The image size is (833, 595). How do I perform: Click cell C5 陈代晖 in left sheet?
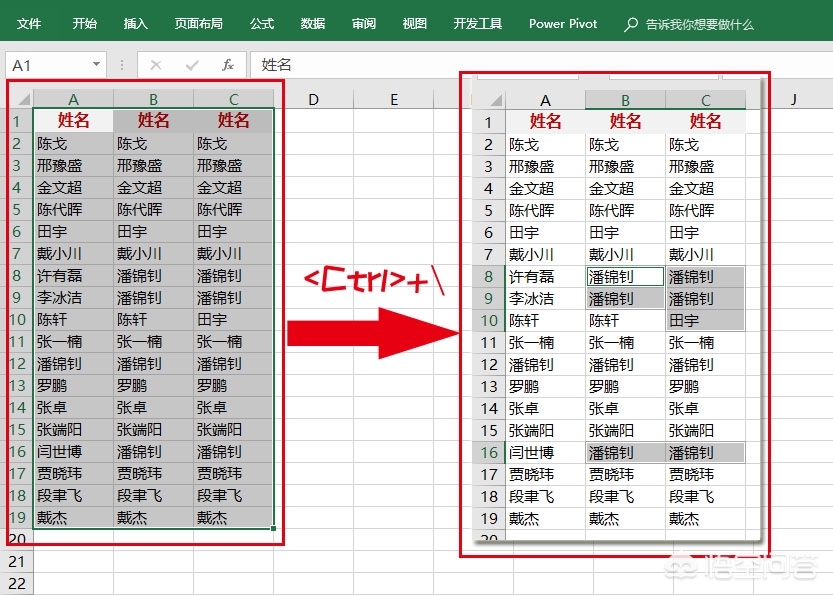[x=234, y=209]
